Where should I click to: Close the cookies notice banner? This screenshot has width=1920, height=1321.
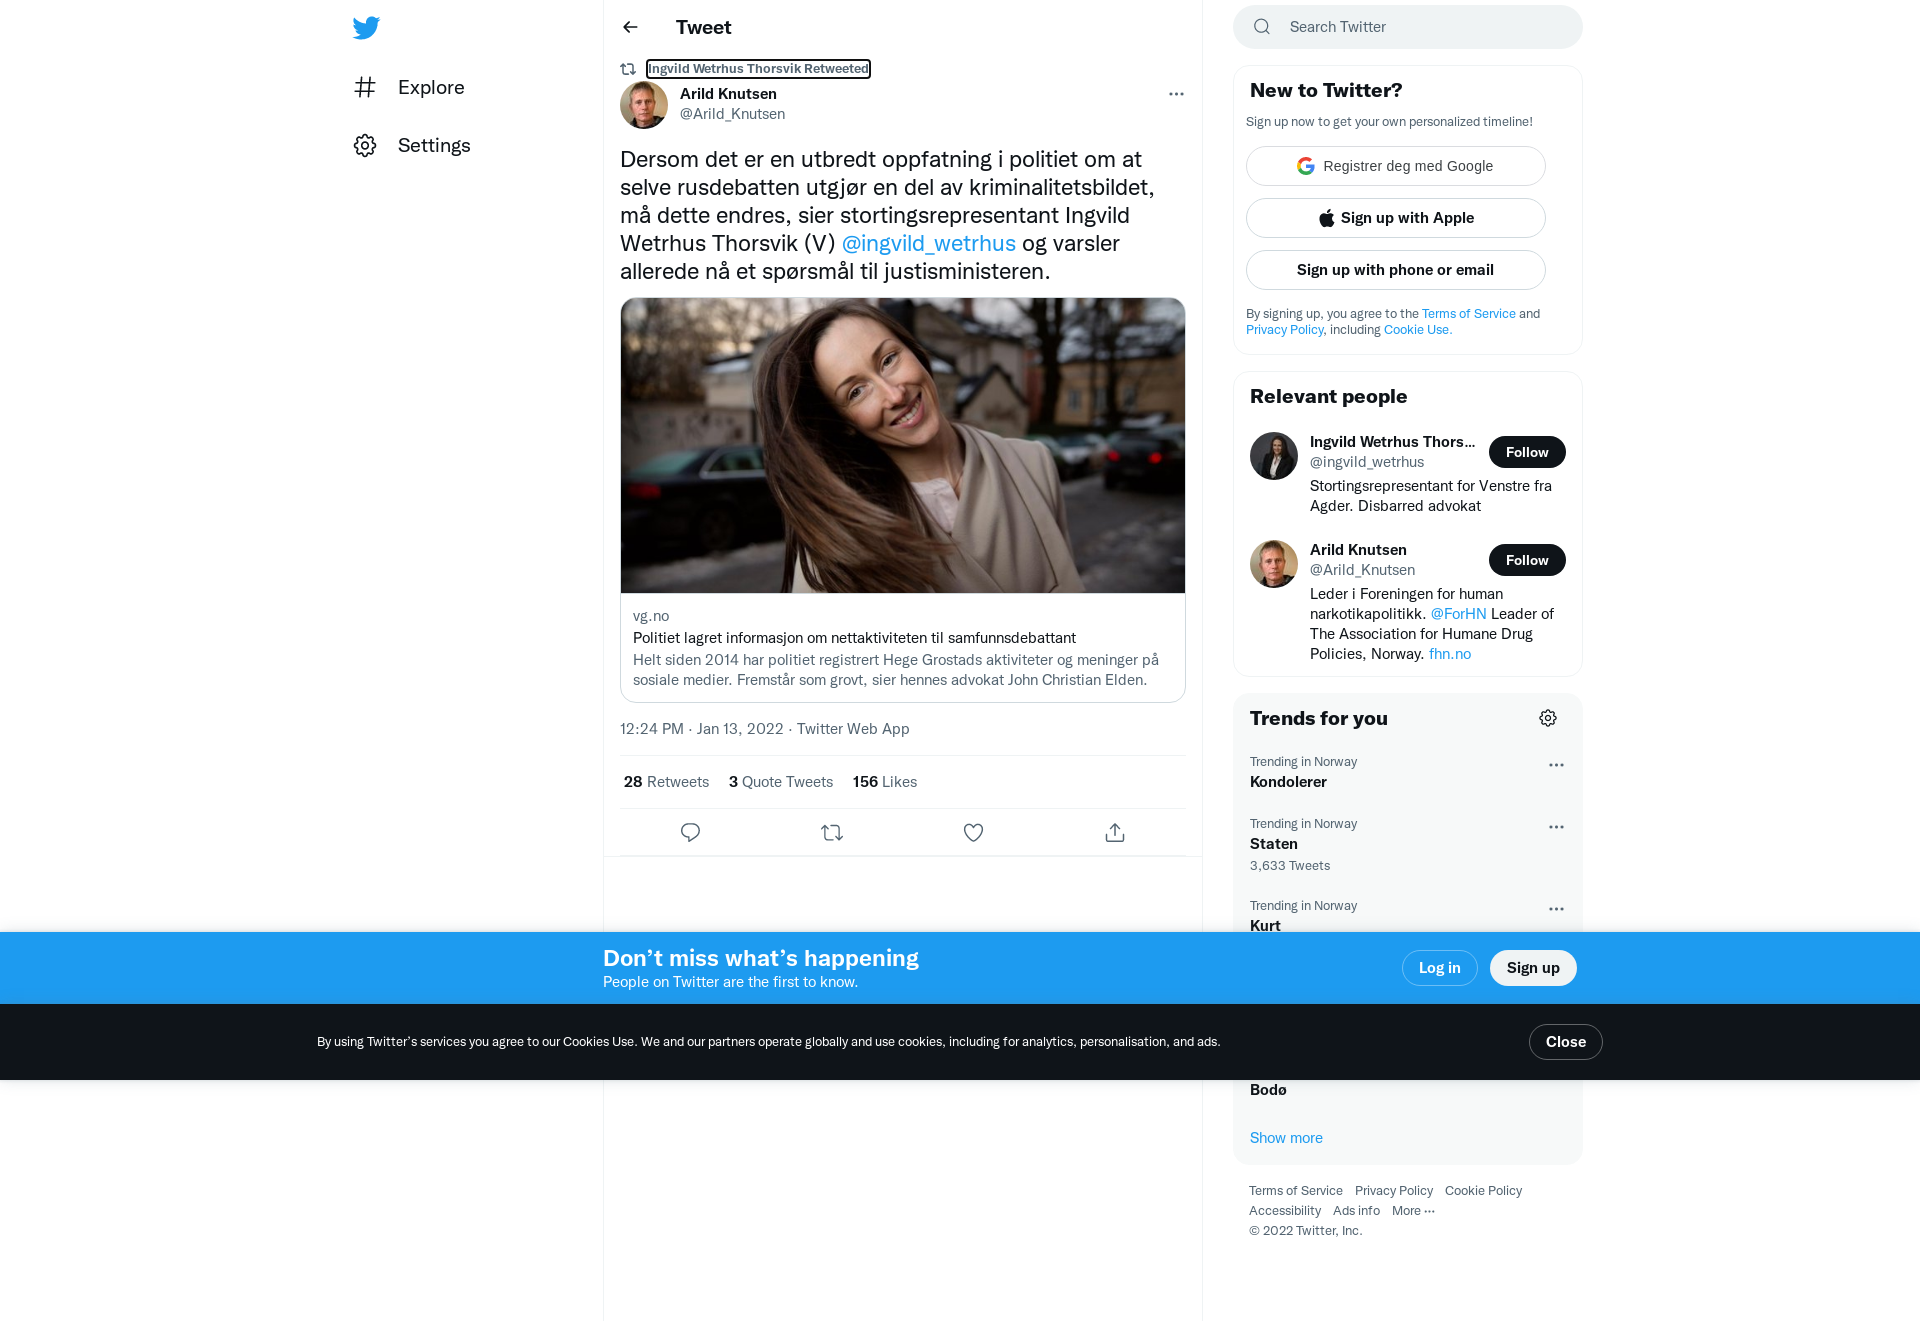1566,1042
